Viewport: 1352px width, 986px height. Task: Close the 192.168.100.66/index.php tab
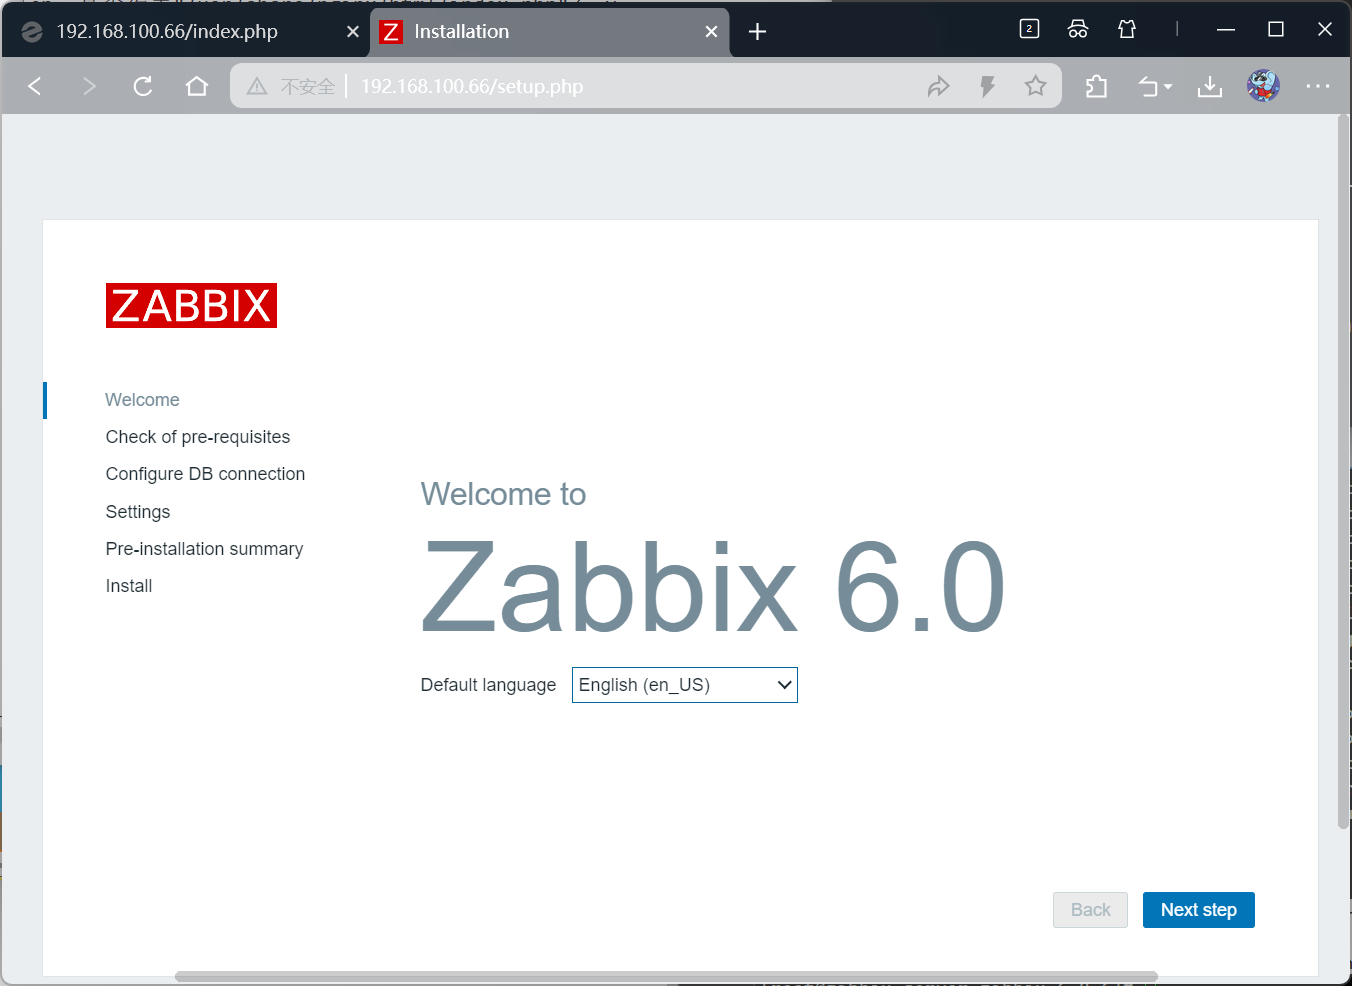pyautogui.click(x=352, y=32)
